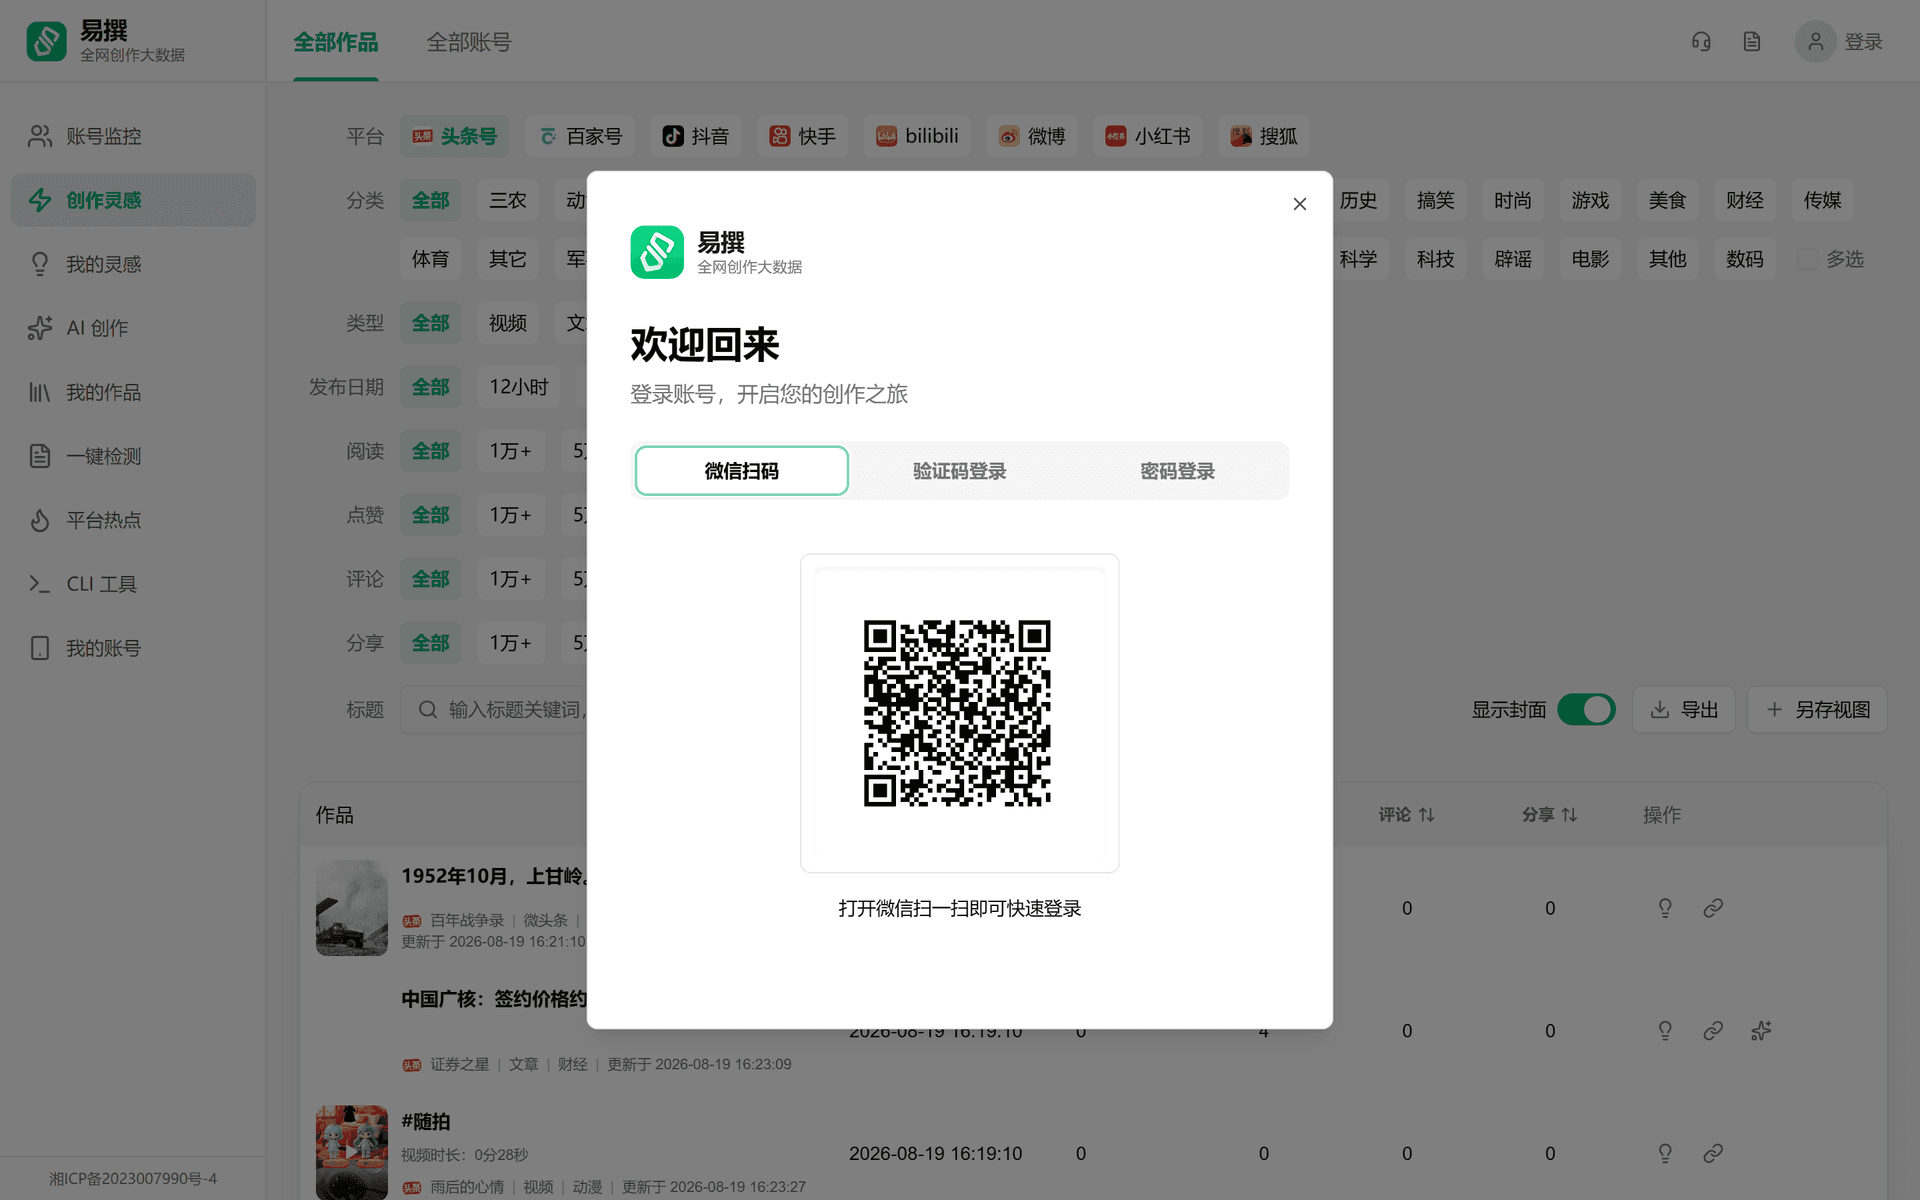
Task: Click the WeChat login QR code
Action: (x=958, y=713)
